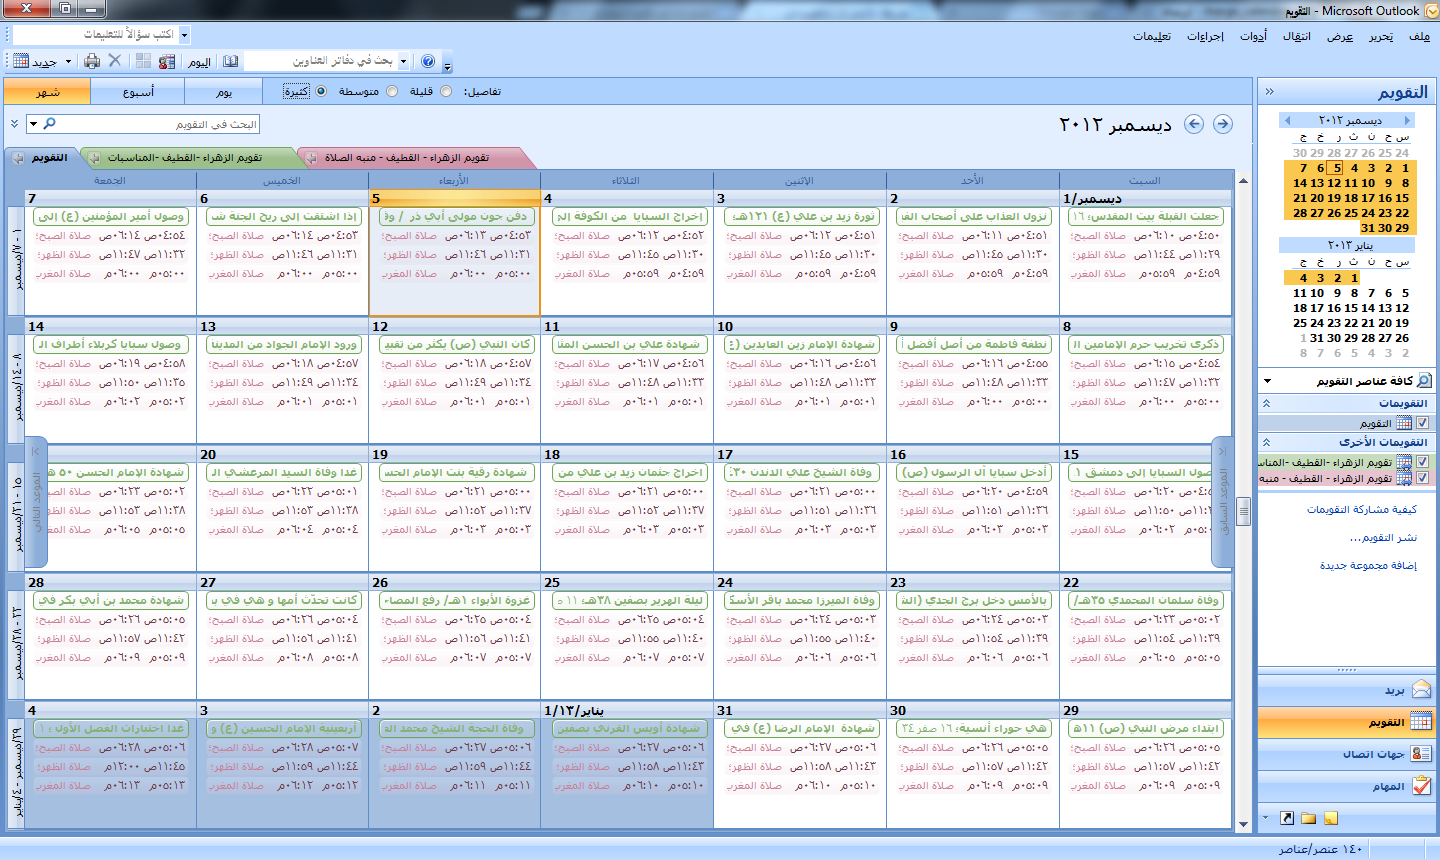1440x860 pixels.
Task: Click the اكتب سؤالاً للتعليمات help box
Action: [x=96, y=35]
